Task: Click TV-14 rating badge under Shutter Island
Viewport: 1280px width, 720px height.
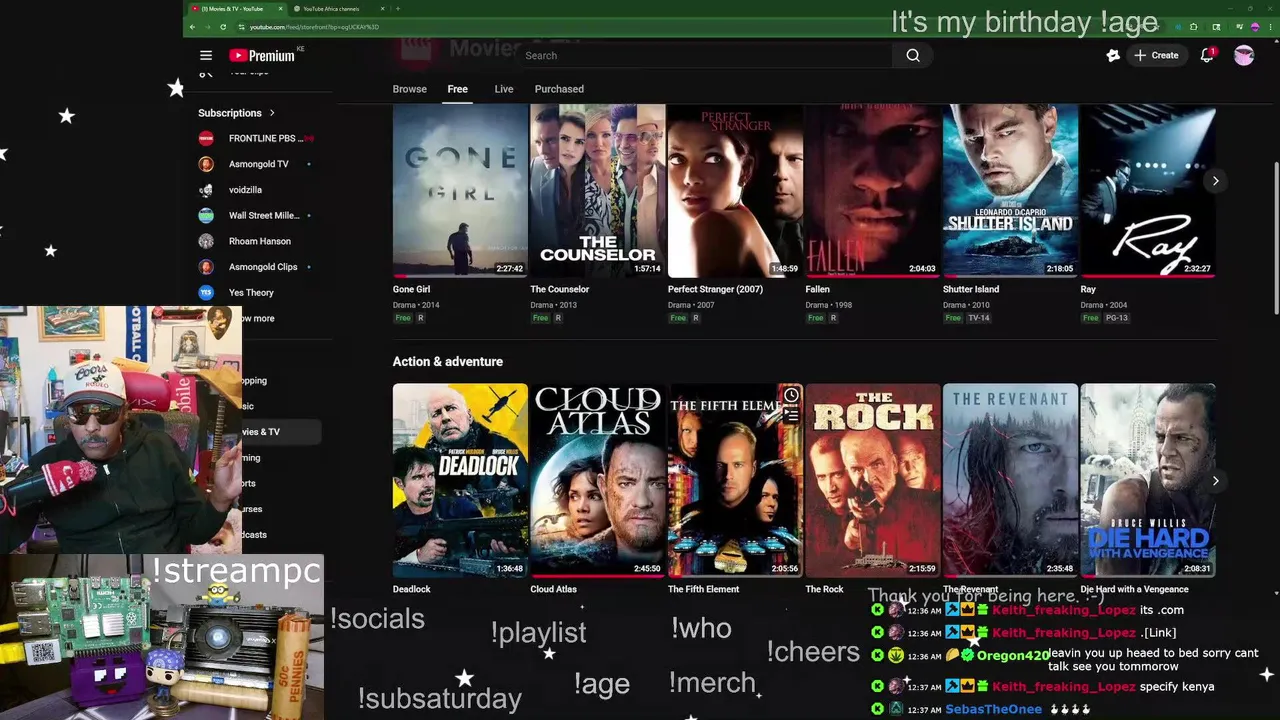Action: pyautogui.click(x=979, y=318)
